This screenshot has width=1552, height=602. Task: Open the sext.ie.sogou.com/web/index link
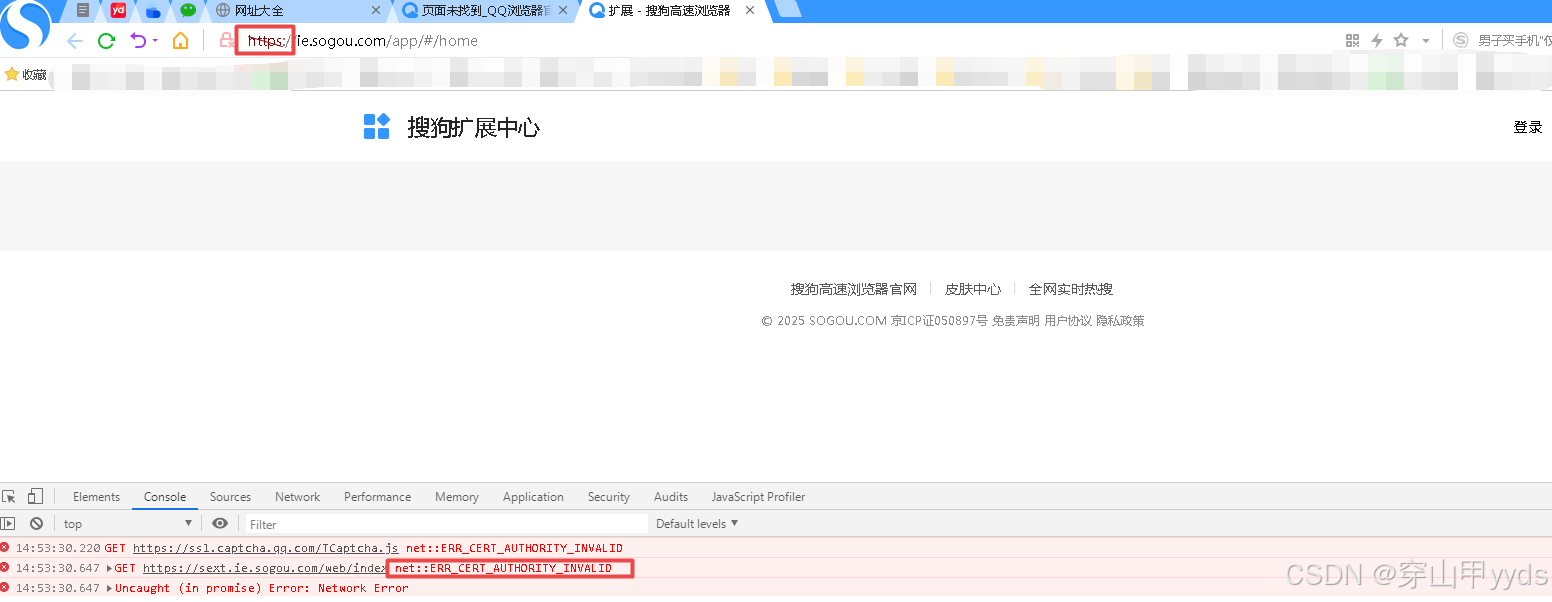point(264,568)
